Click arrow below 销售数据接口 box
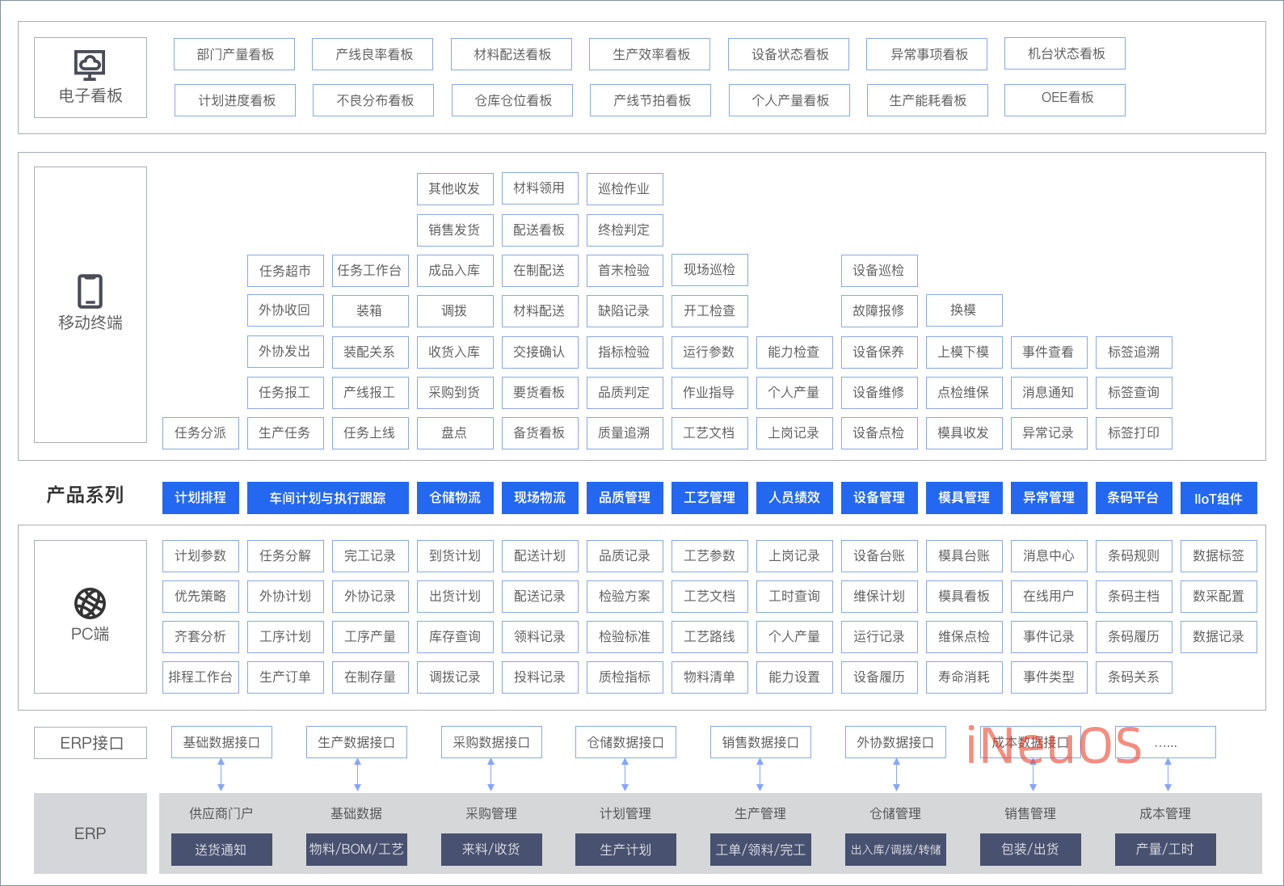The height and width of the screenshot is (886, 1284). (x=760, y=775)
